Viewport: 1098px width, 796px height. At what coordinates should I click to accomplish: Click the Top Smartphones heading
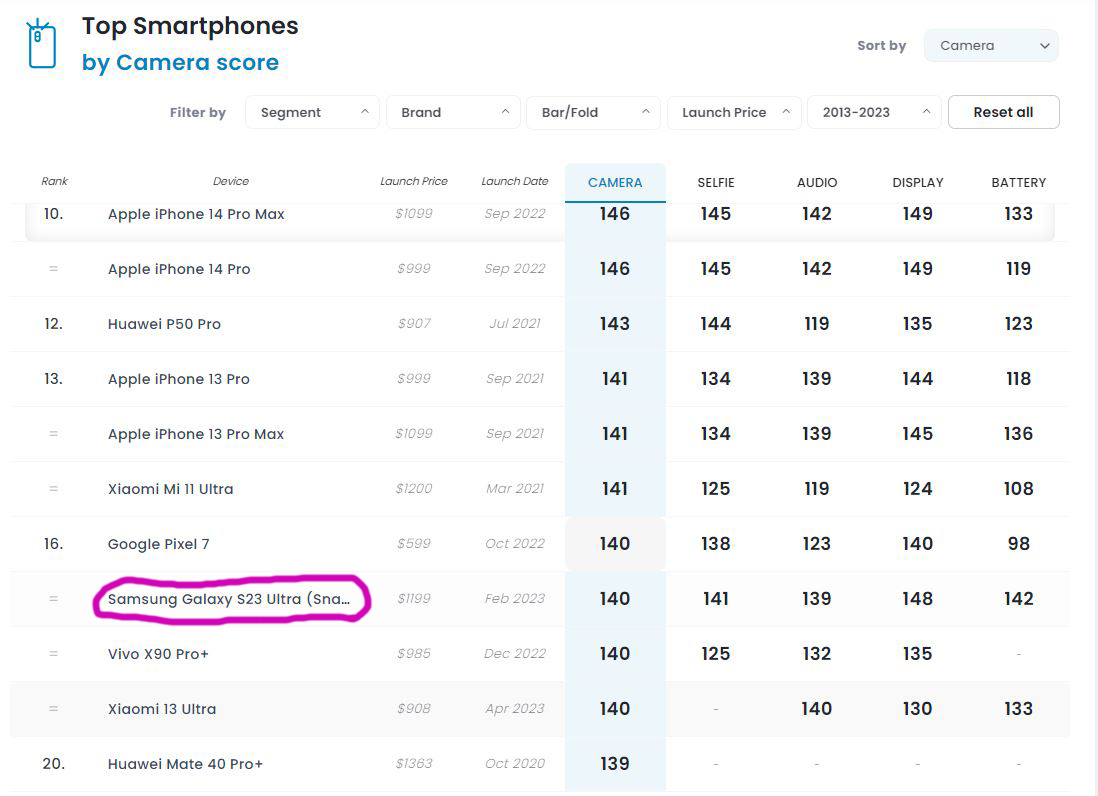[190, 26]
